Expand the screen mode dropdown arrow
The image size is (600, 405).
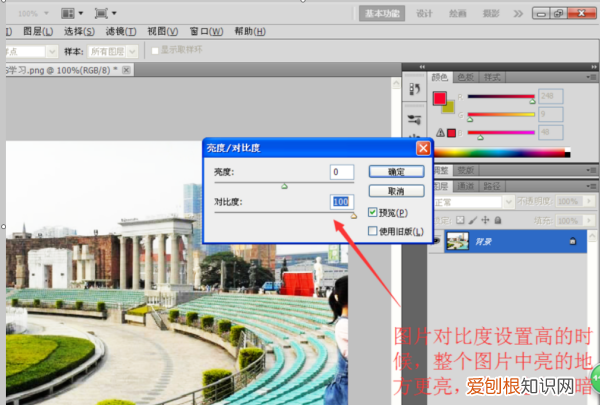pos(114,13)
